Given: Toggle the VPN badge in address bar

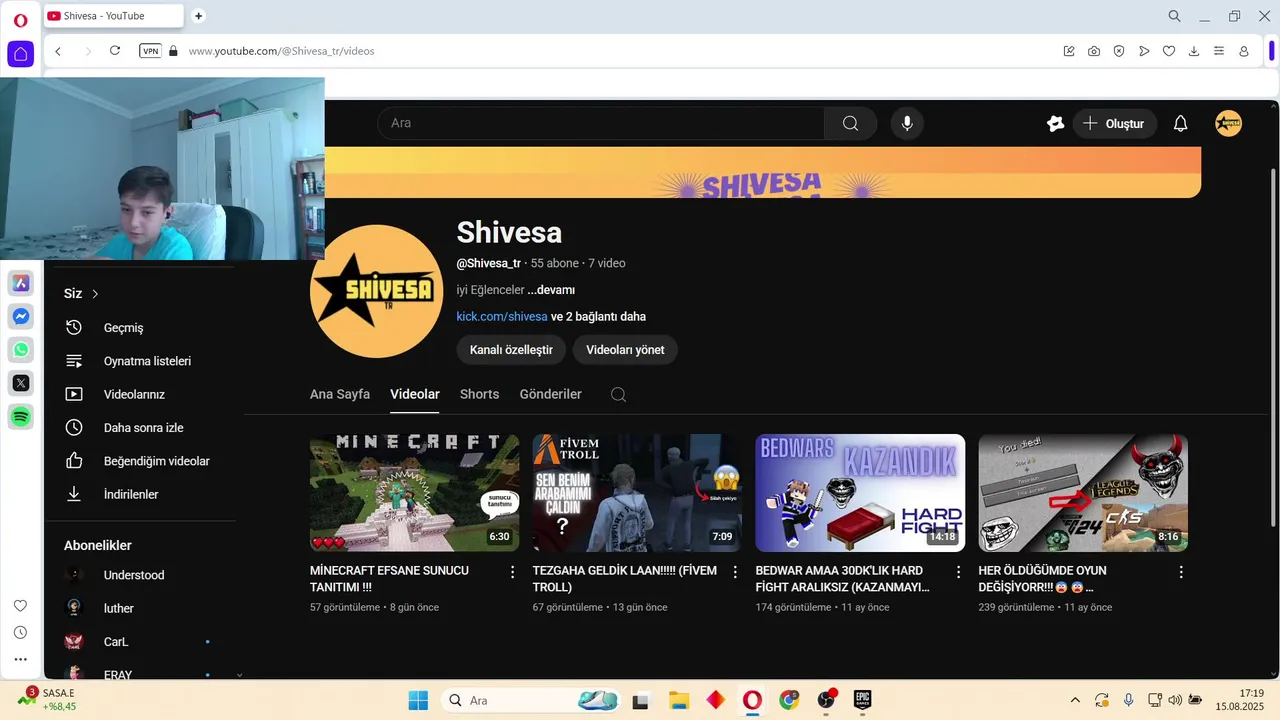Looking at the screenshot, I should (x=150, y=51).
